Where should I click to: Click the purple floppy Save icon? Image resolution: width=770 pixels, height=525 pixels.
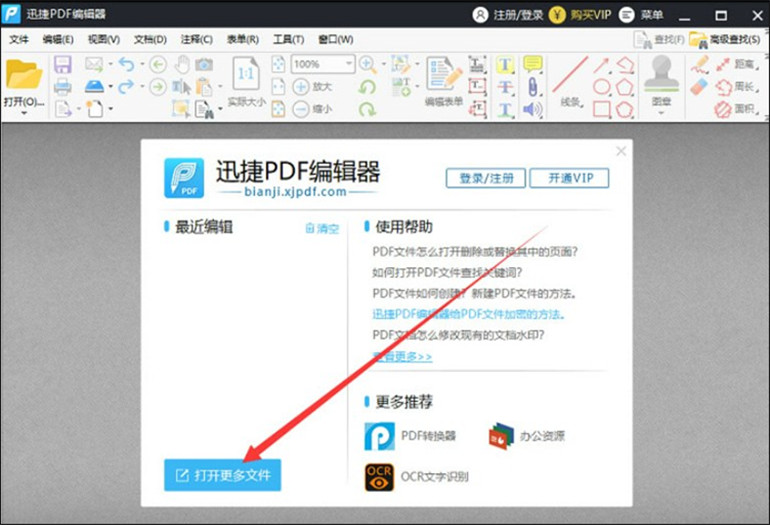pyautogui.click(x=63, y=64)
